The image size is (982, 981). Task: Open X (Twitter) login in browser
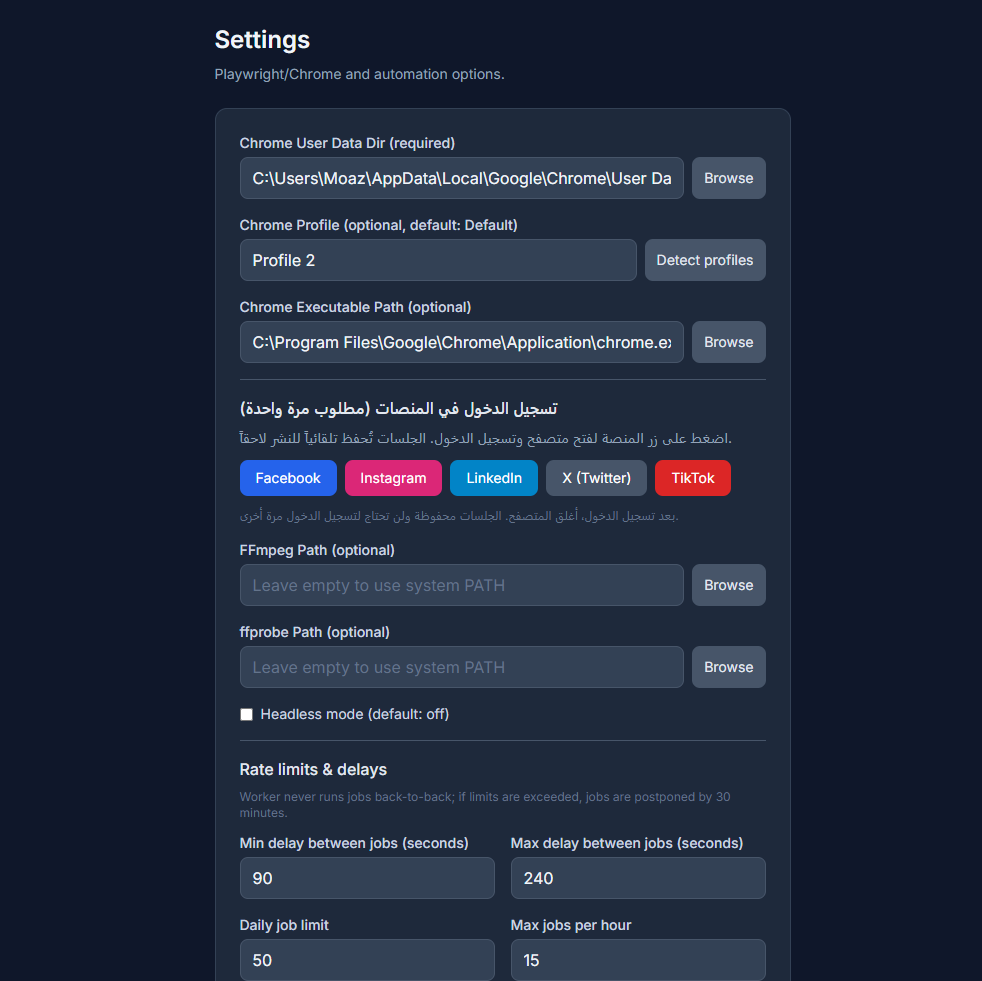click(x=596, y=478)
